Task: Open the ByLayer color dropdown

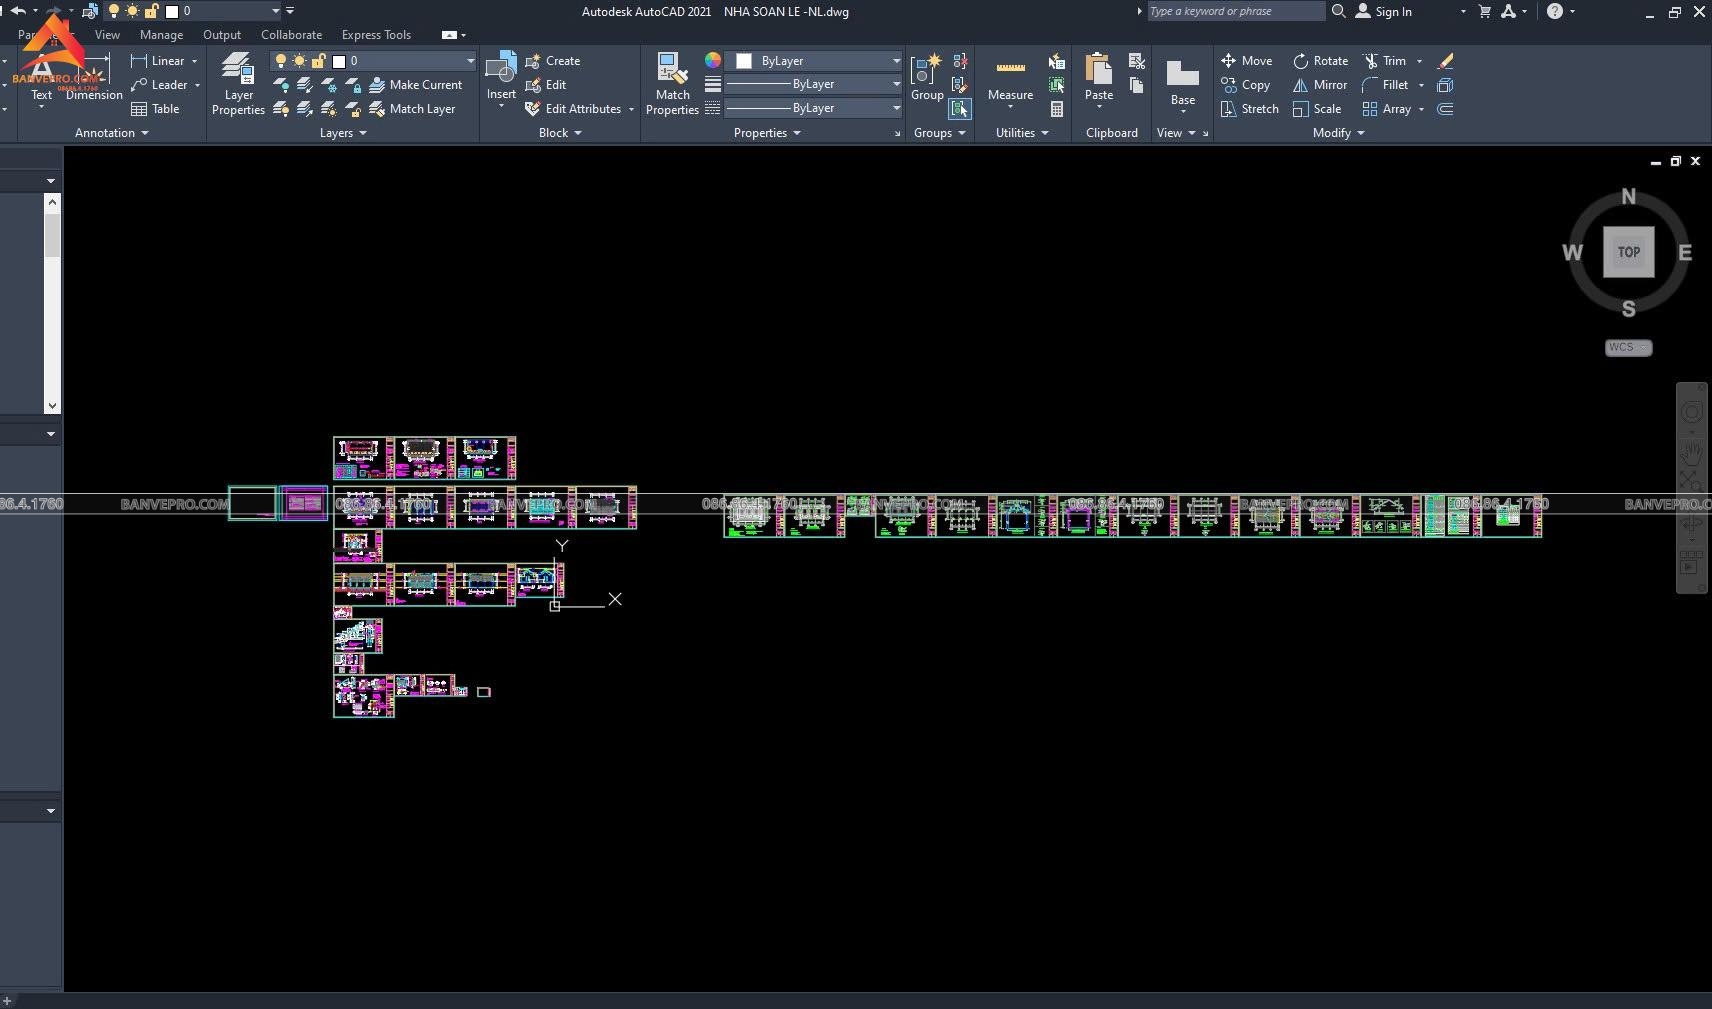Action: [x=896, y=61]
